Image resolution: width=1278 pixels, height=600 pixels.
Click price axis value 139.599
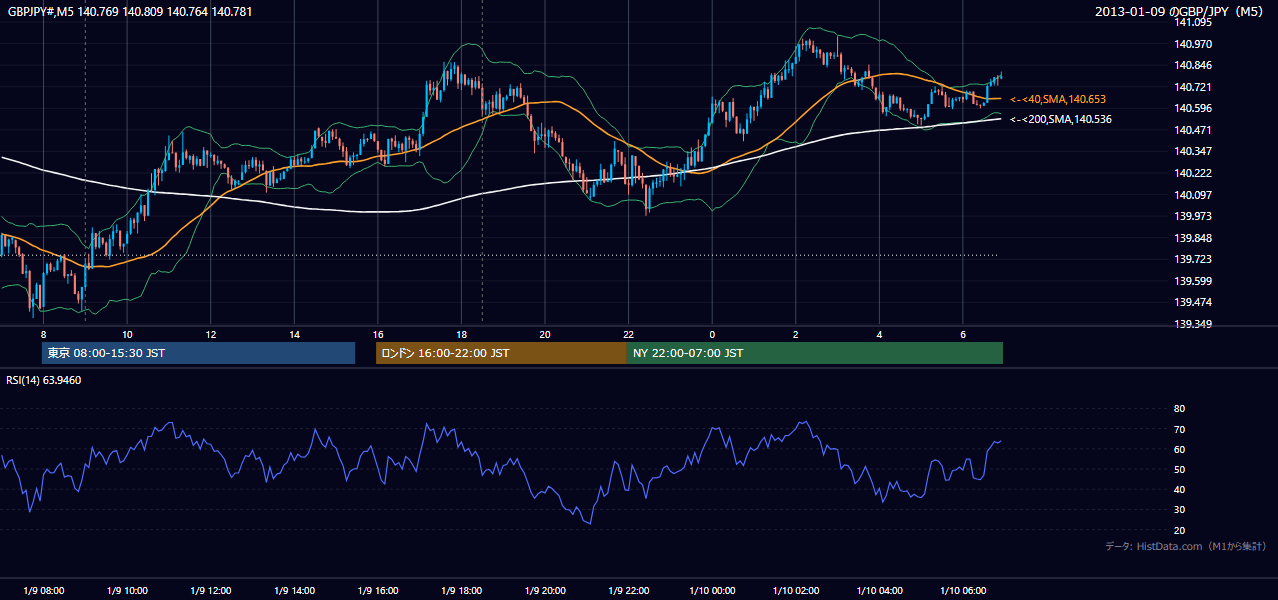1194,281
